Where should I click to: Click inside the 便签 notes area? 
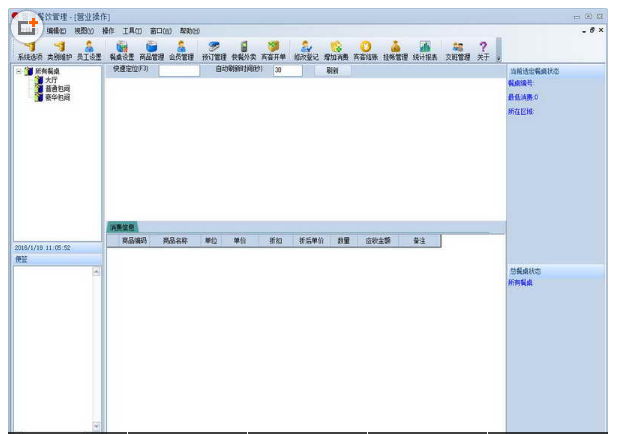tap(53, 349)
